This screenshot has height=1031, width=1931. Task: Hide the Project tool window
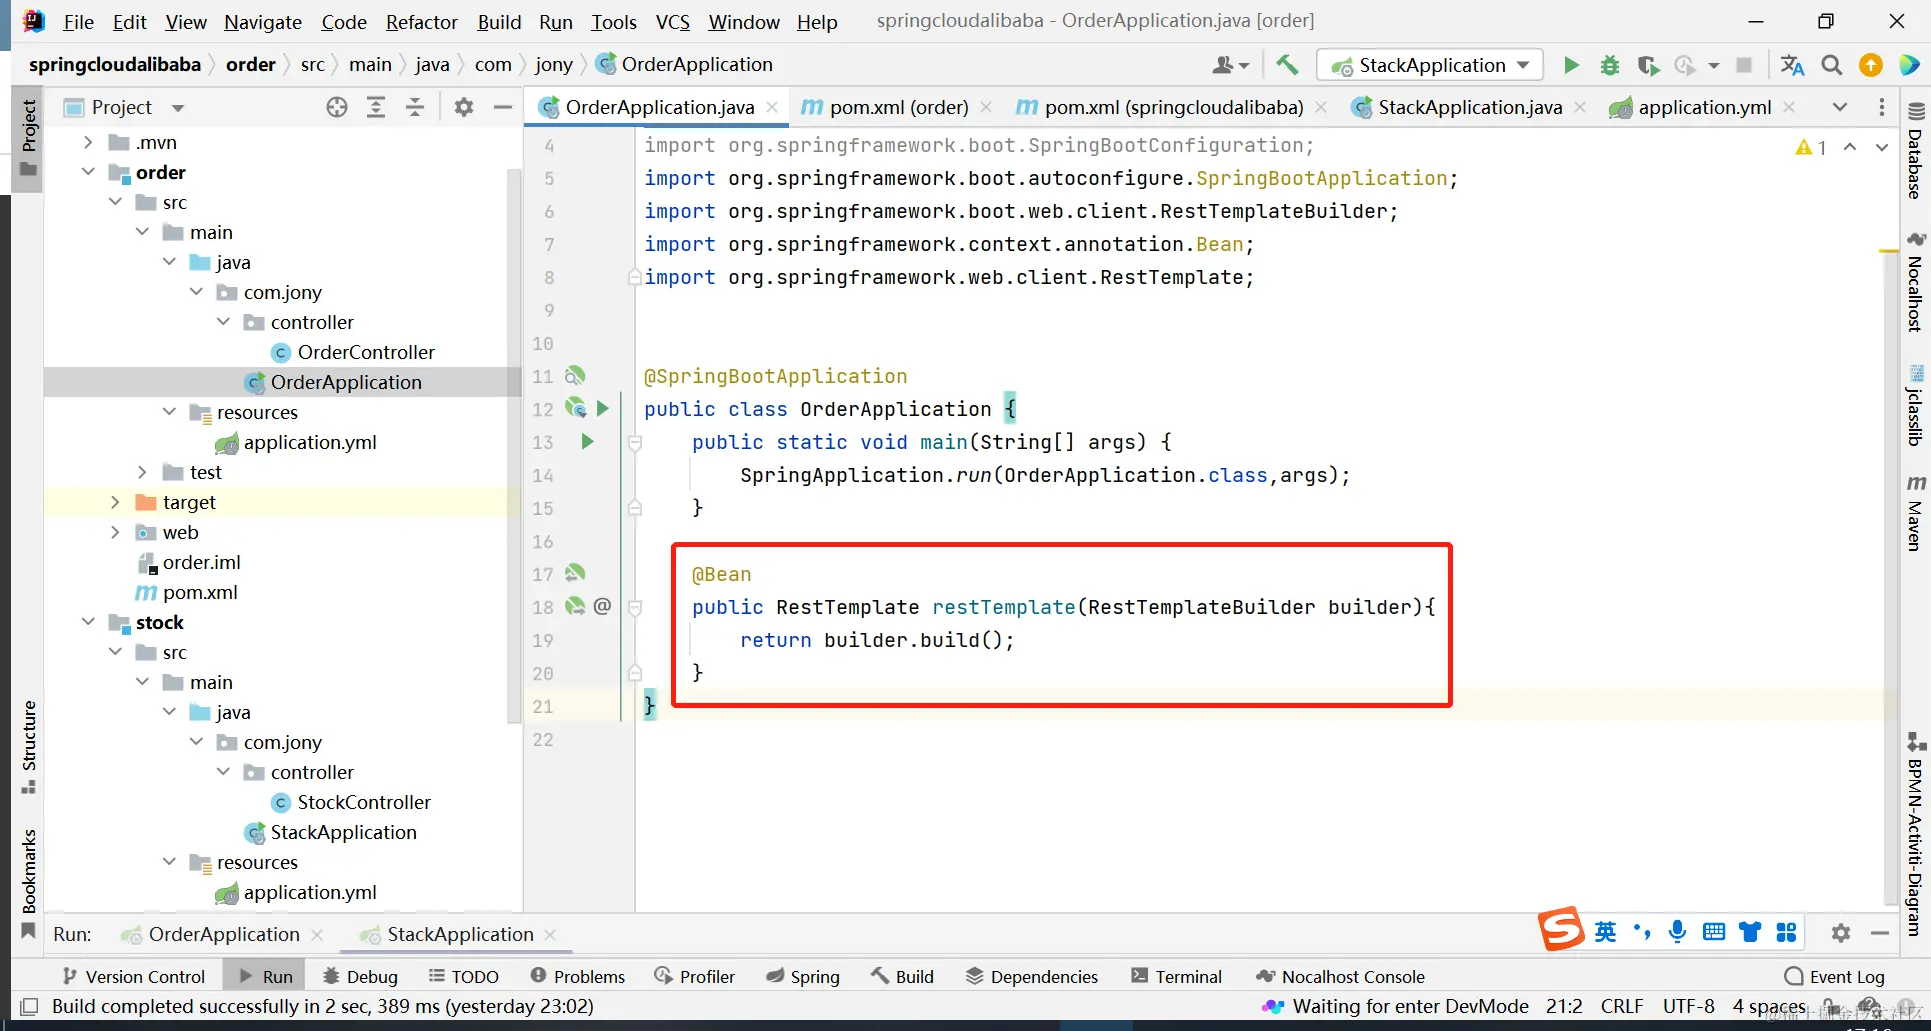click(x=503, y=107)
